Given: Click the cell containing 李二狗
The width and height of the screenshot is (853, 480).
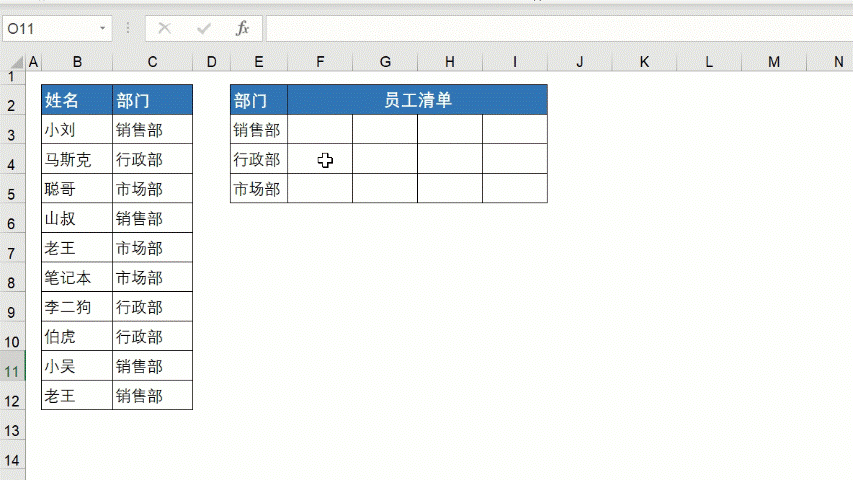Looking at the screenshot, I should pyautogui.click(x=77, y=306).
